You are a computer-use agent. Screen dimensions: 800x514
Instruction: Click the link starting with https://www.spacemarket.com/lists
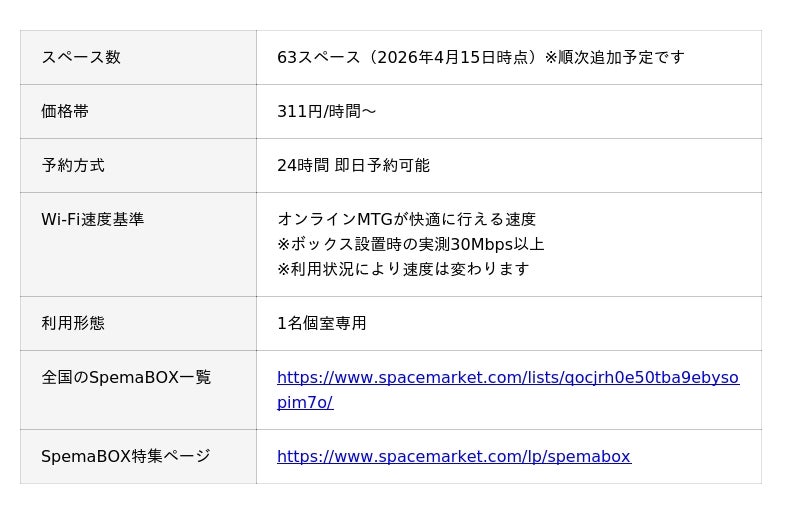coord(507,378)
